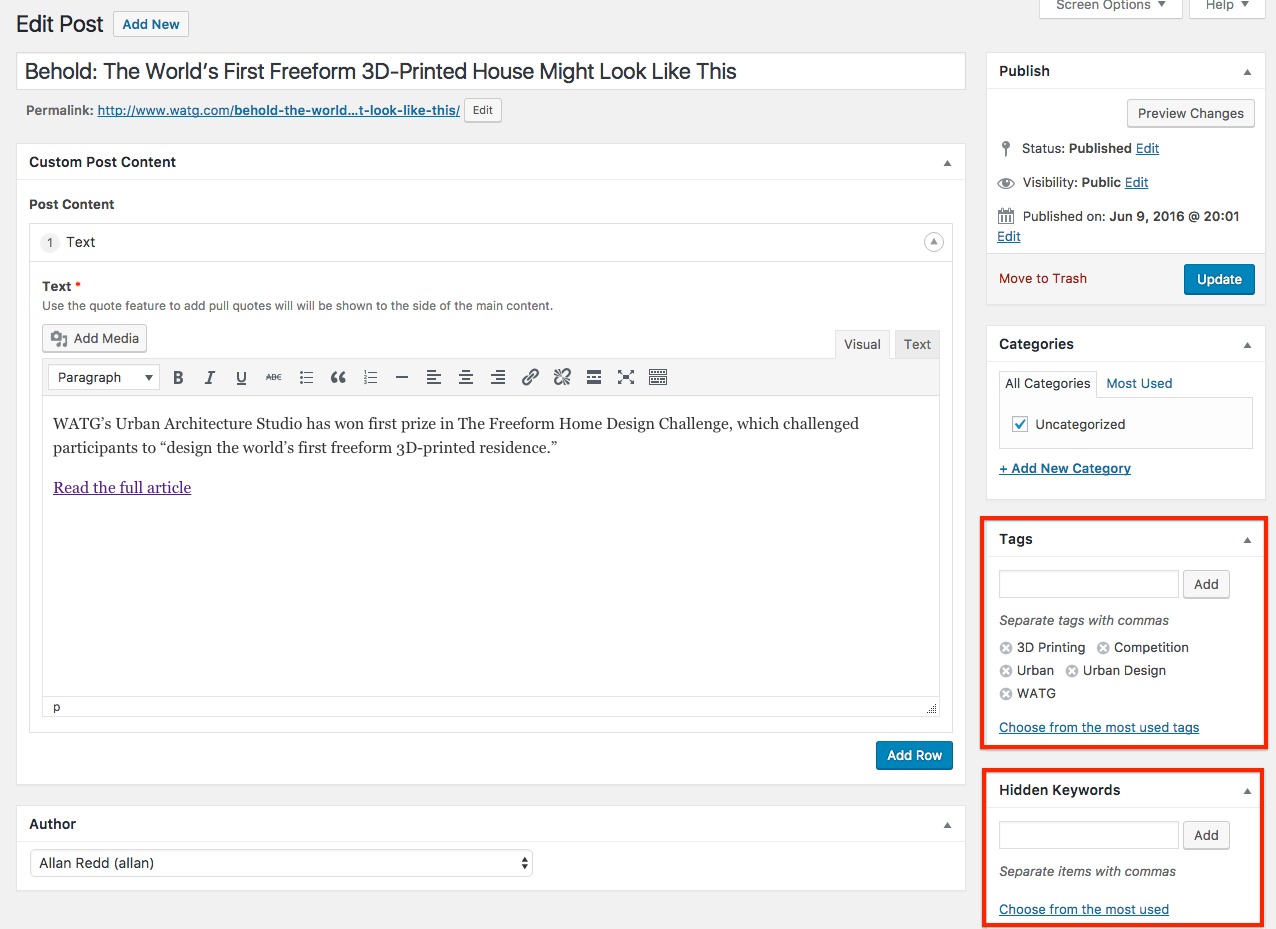Open the Paragraph format dropdown
Viewport: 1276px width, 929px height.
pyautogui.click(x=104, y=377)
